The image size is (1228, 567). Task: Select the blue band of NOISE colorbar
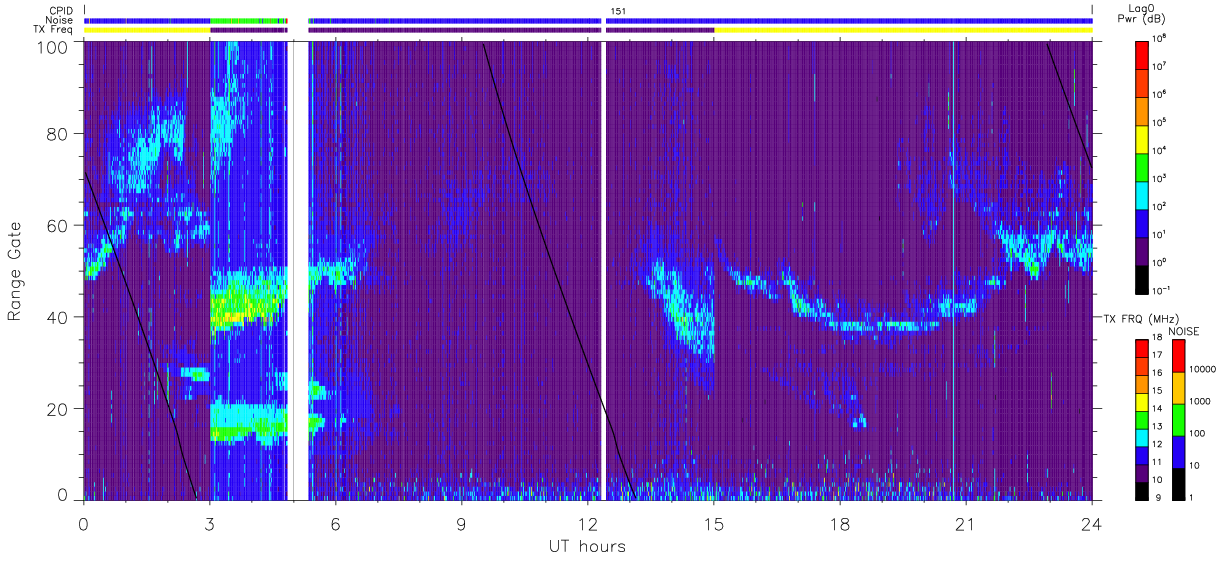point(1178,451)
